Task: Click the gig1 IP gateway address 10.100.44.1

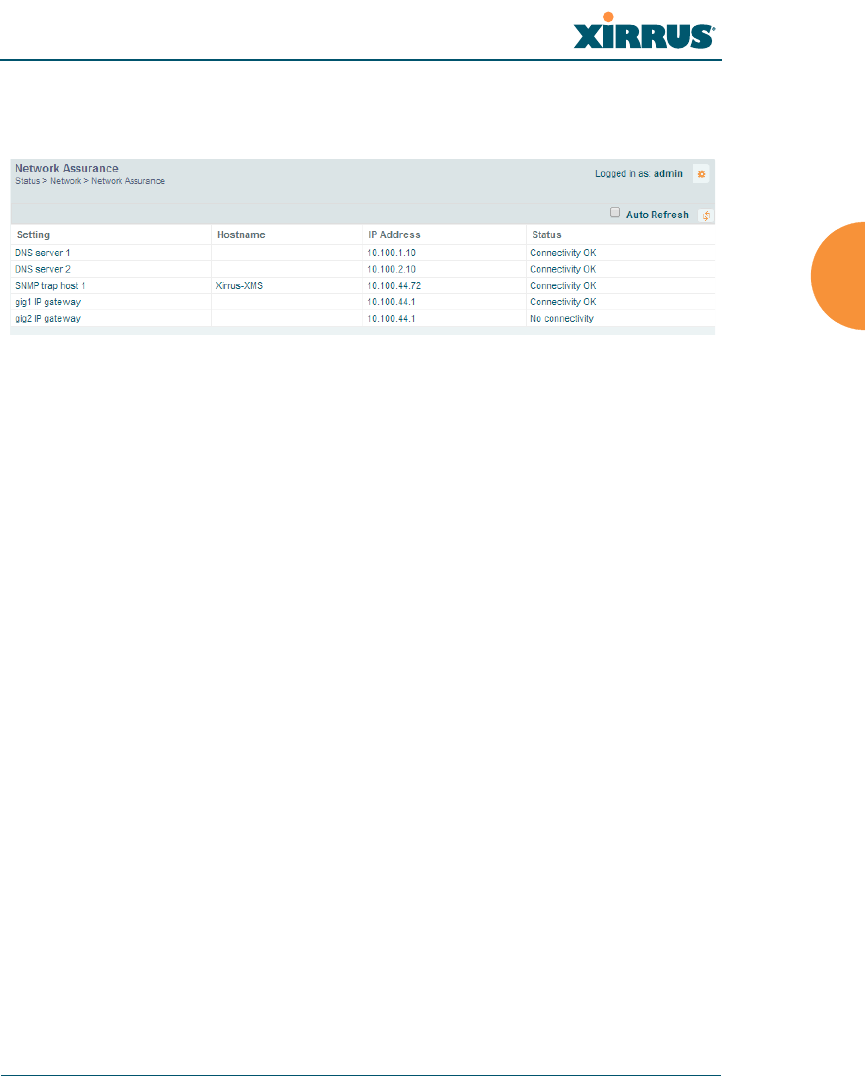Action: coord(391,302)
